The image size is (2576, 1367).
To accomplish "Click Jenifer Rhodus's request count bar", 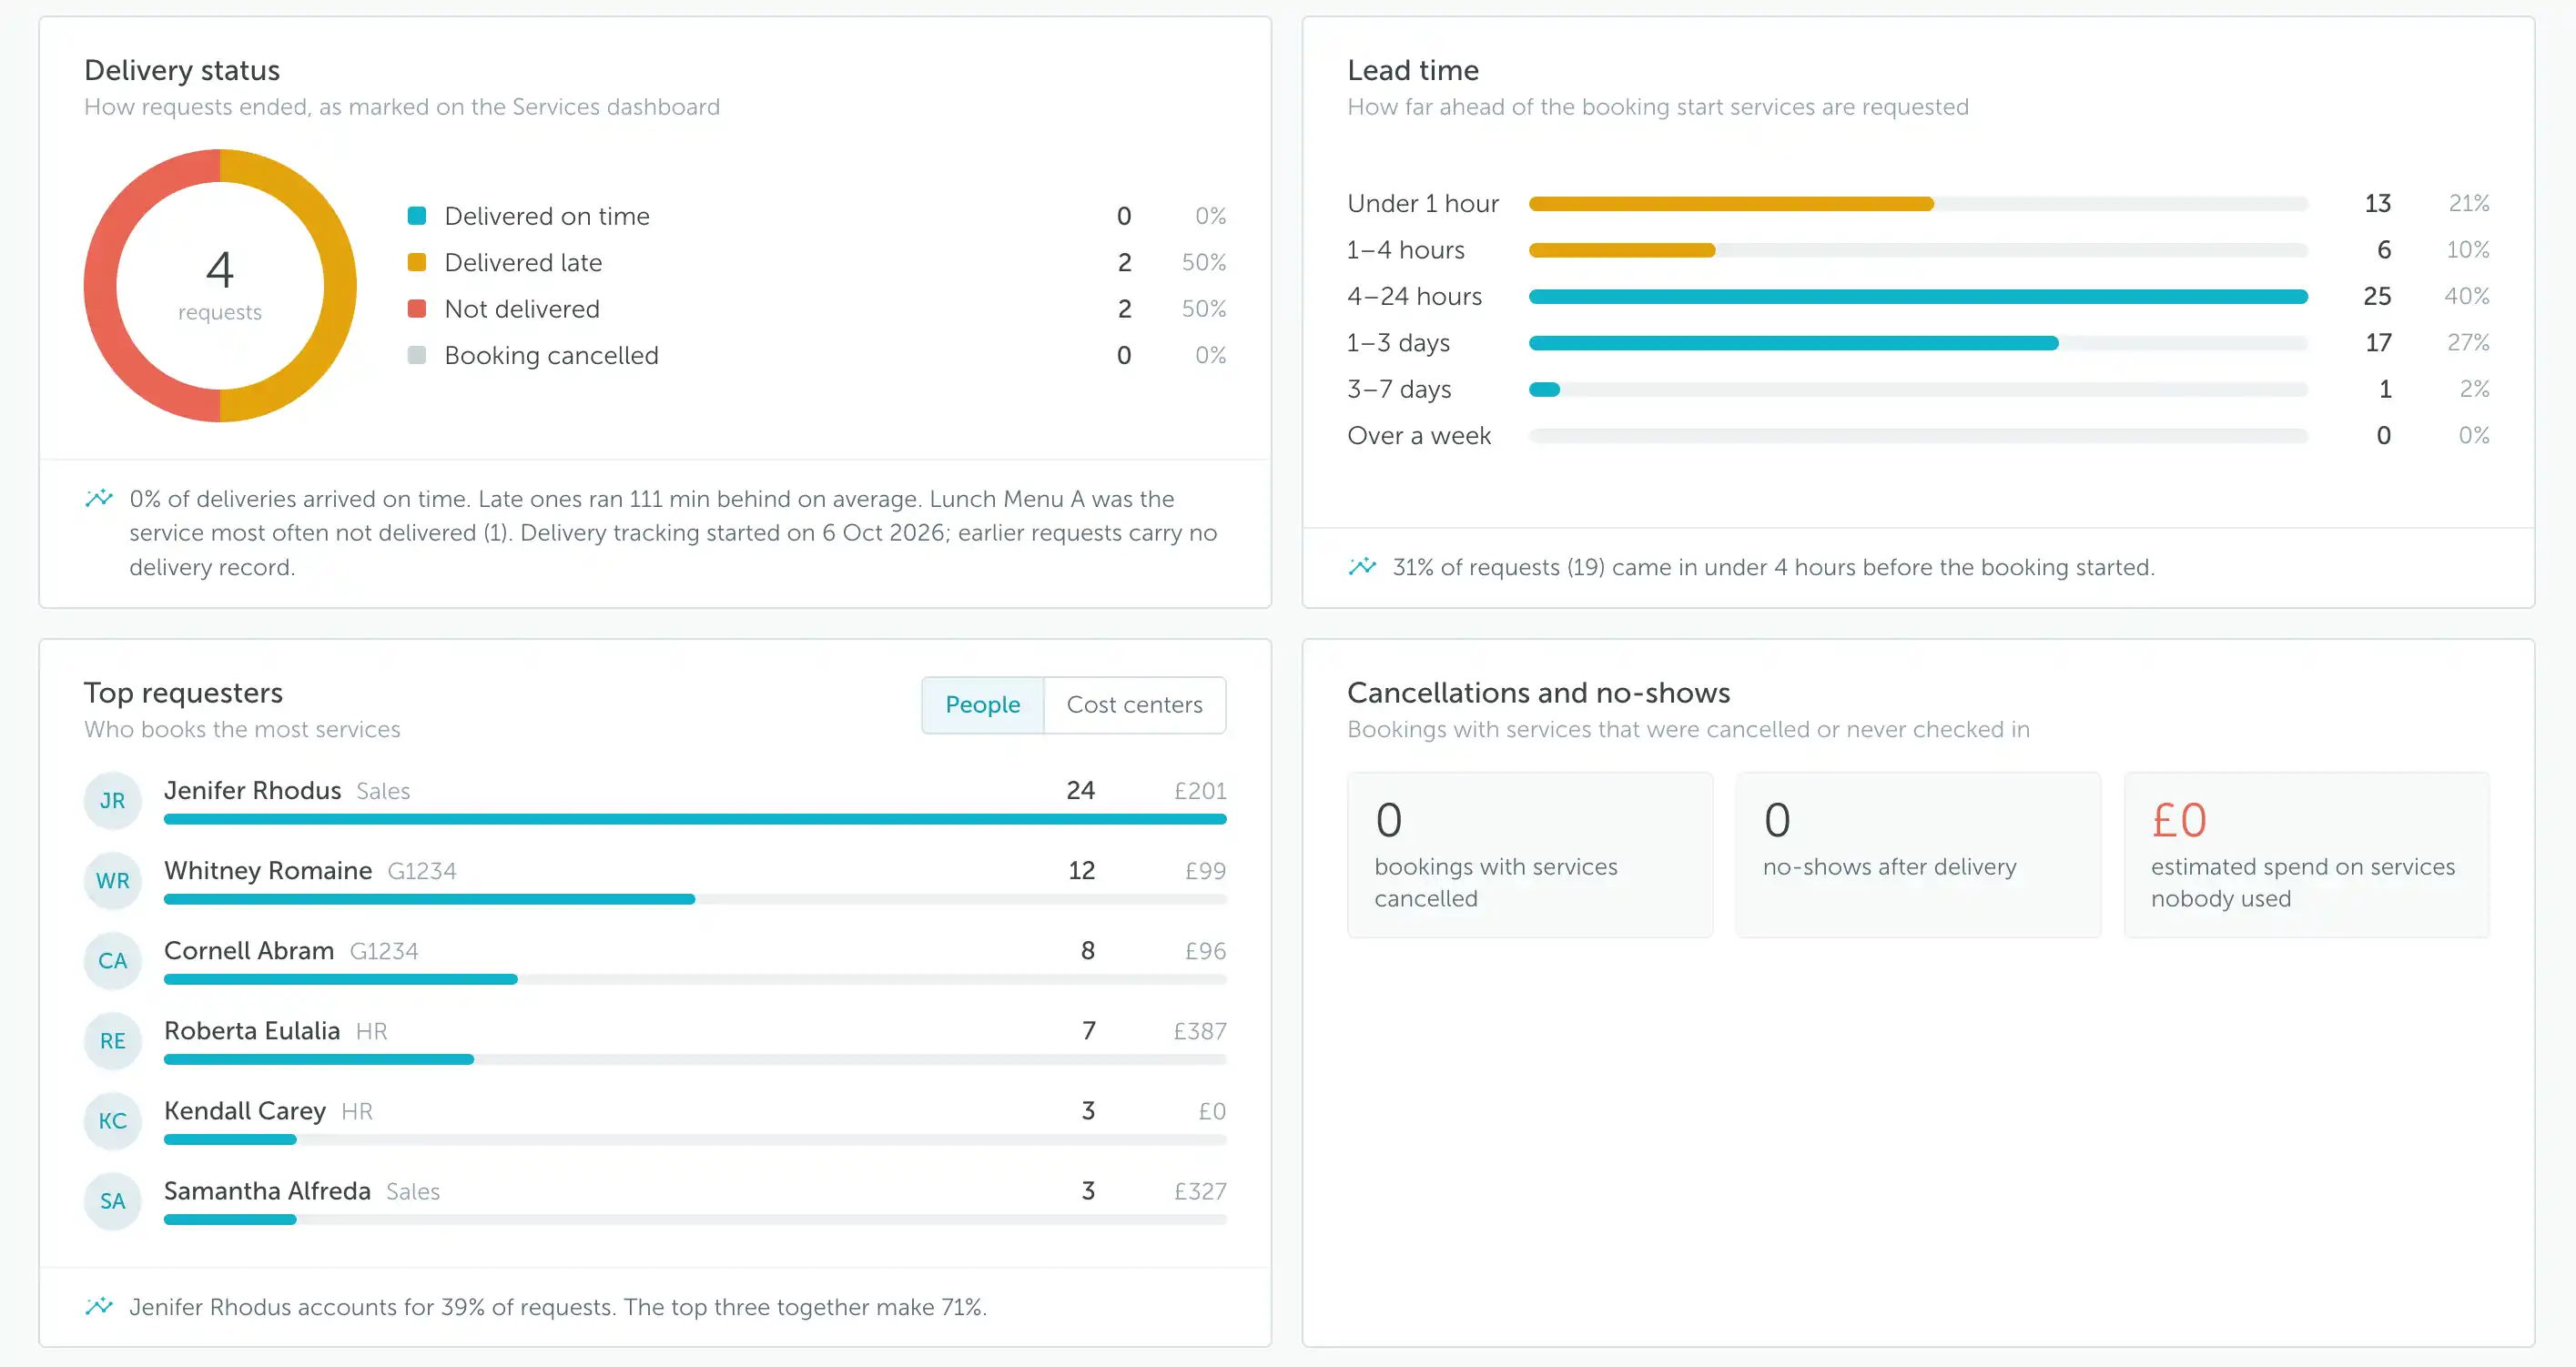I will pos(695,819).
